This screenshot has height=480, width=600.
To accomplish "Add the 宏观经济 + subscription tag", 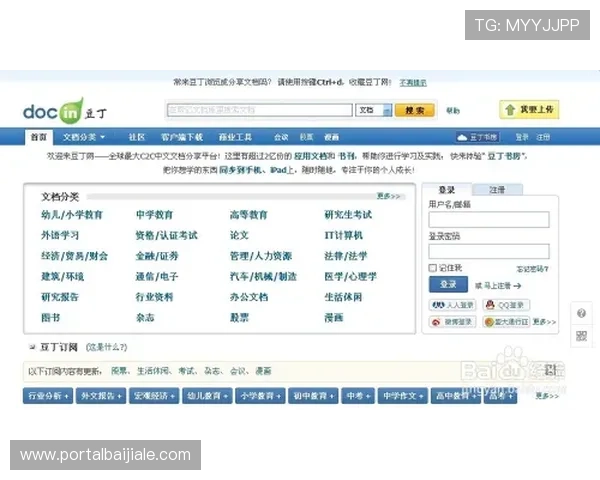I will tap(154, 396).
